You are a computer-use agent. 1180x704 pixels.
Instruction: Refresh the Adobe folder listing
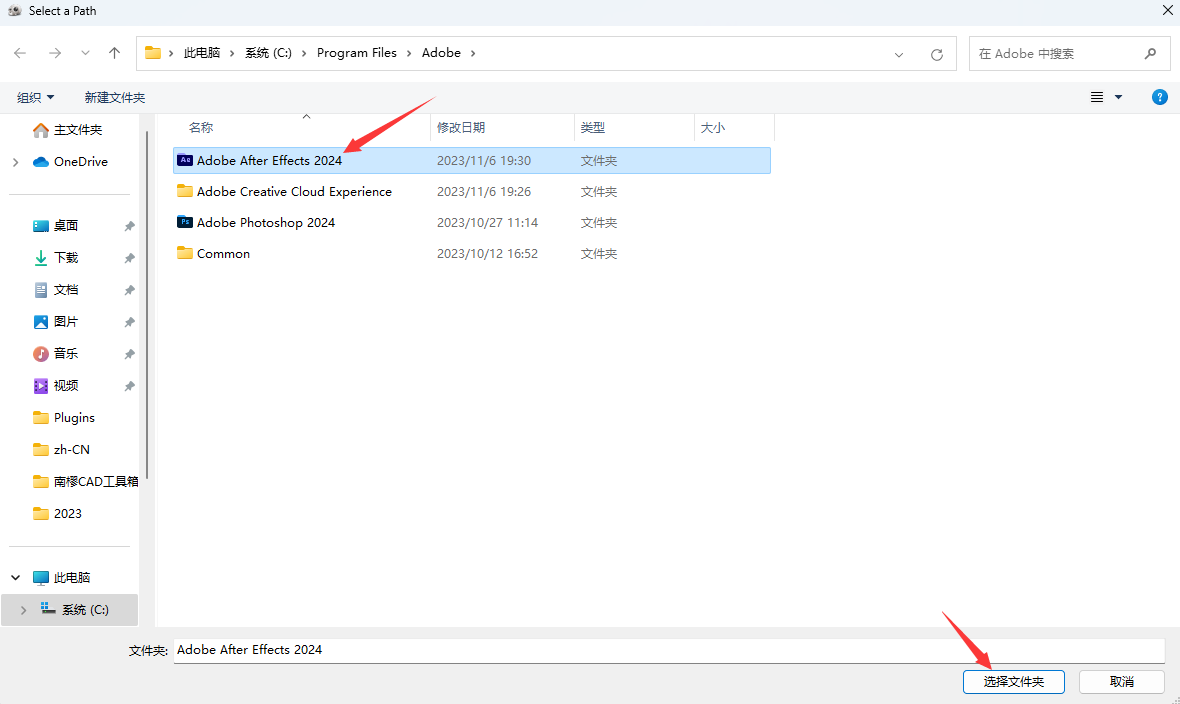pyautogui.click(x=937, y=54)
